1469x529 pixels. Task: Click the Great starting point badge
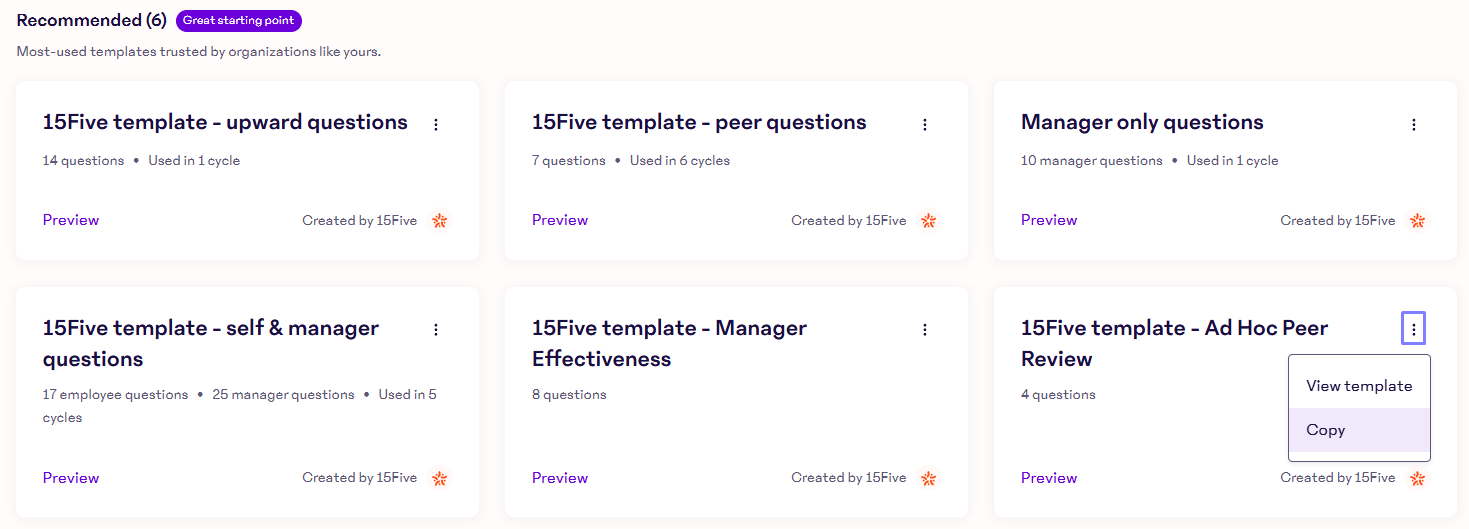pos(239,21)
